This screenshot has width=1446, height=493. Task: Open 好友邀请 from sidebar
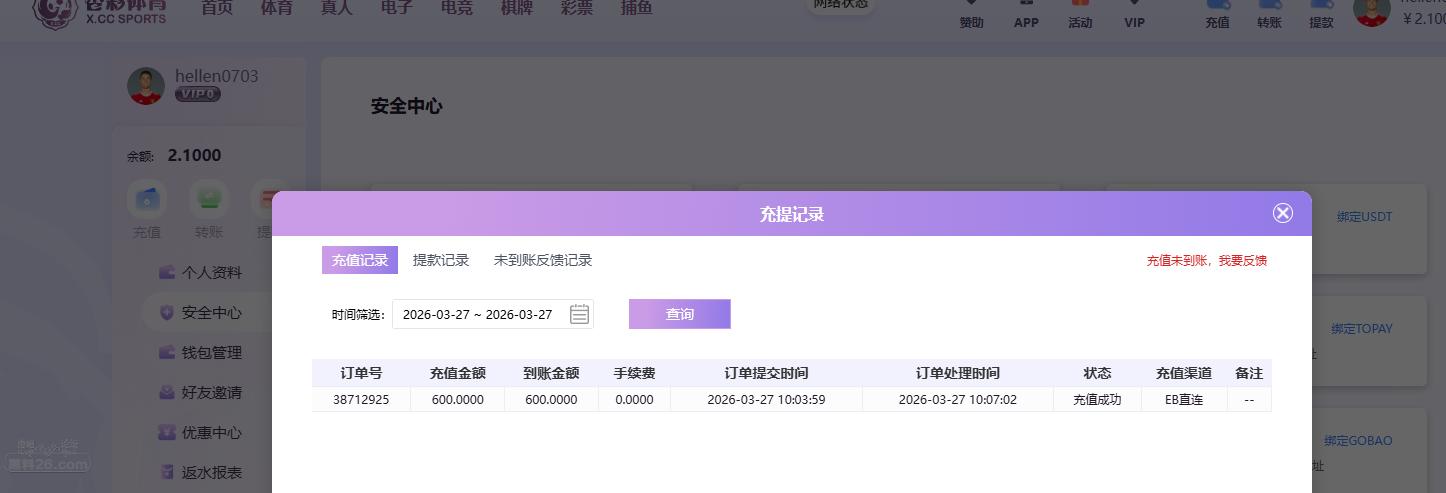point(211,393)
